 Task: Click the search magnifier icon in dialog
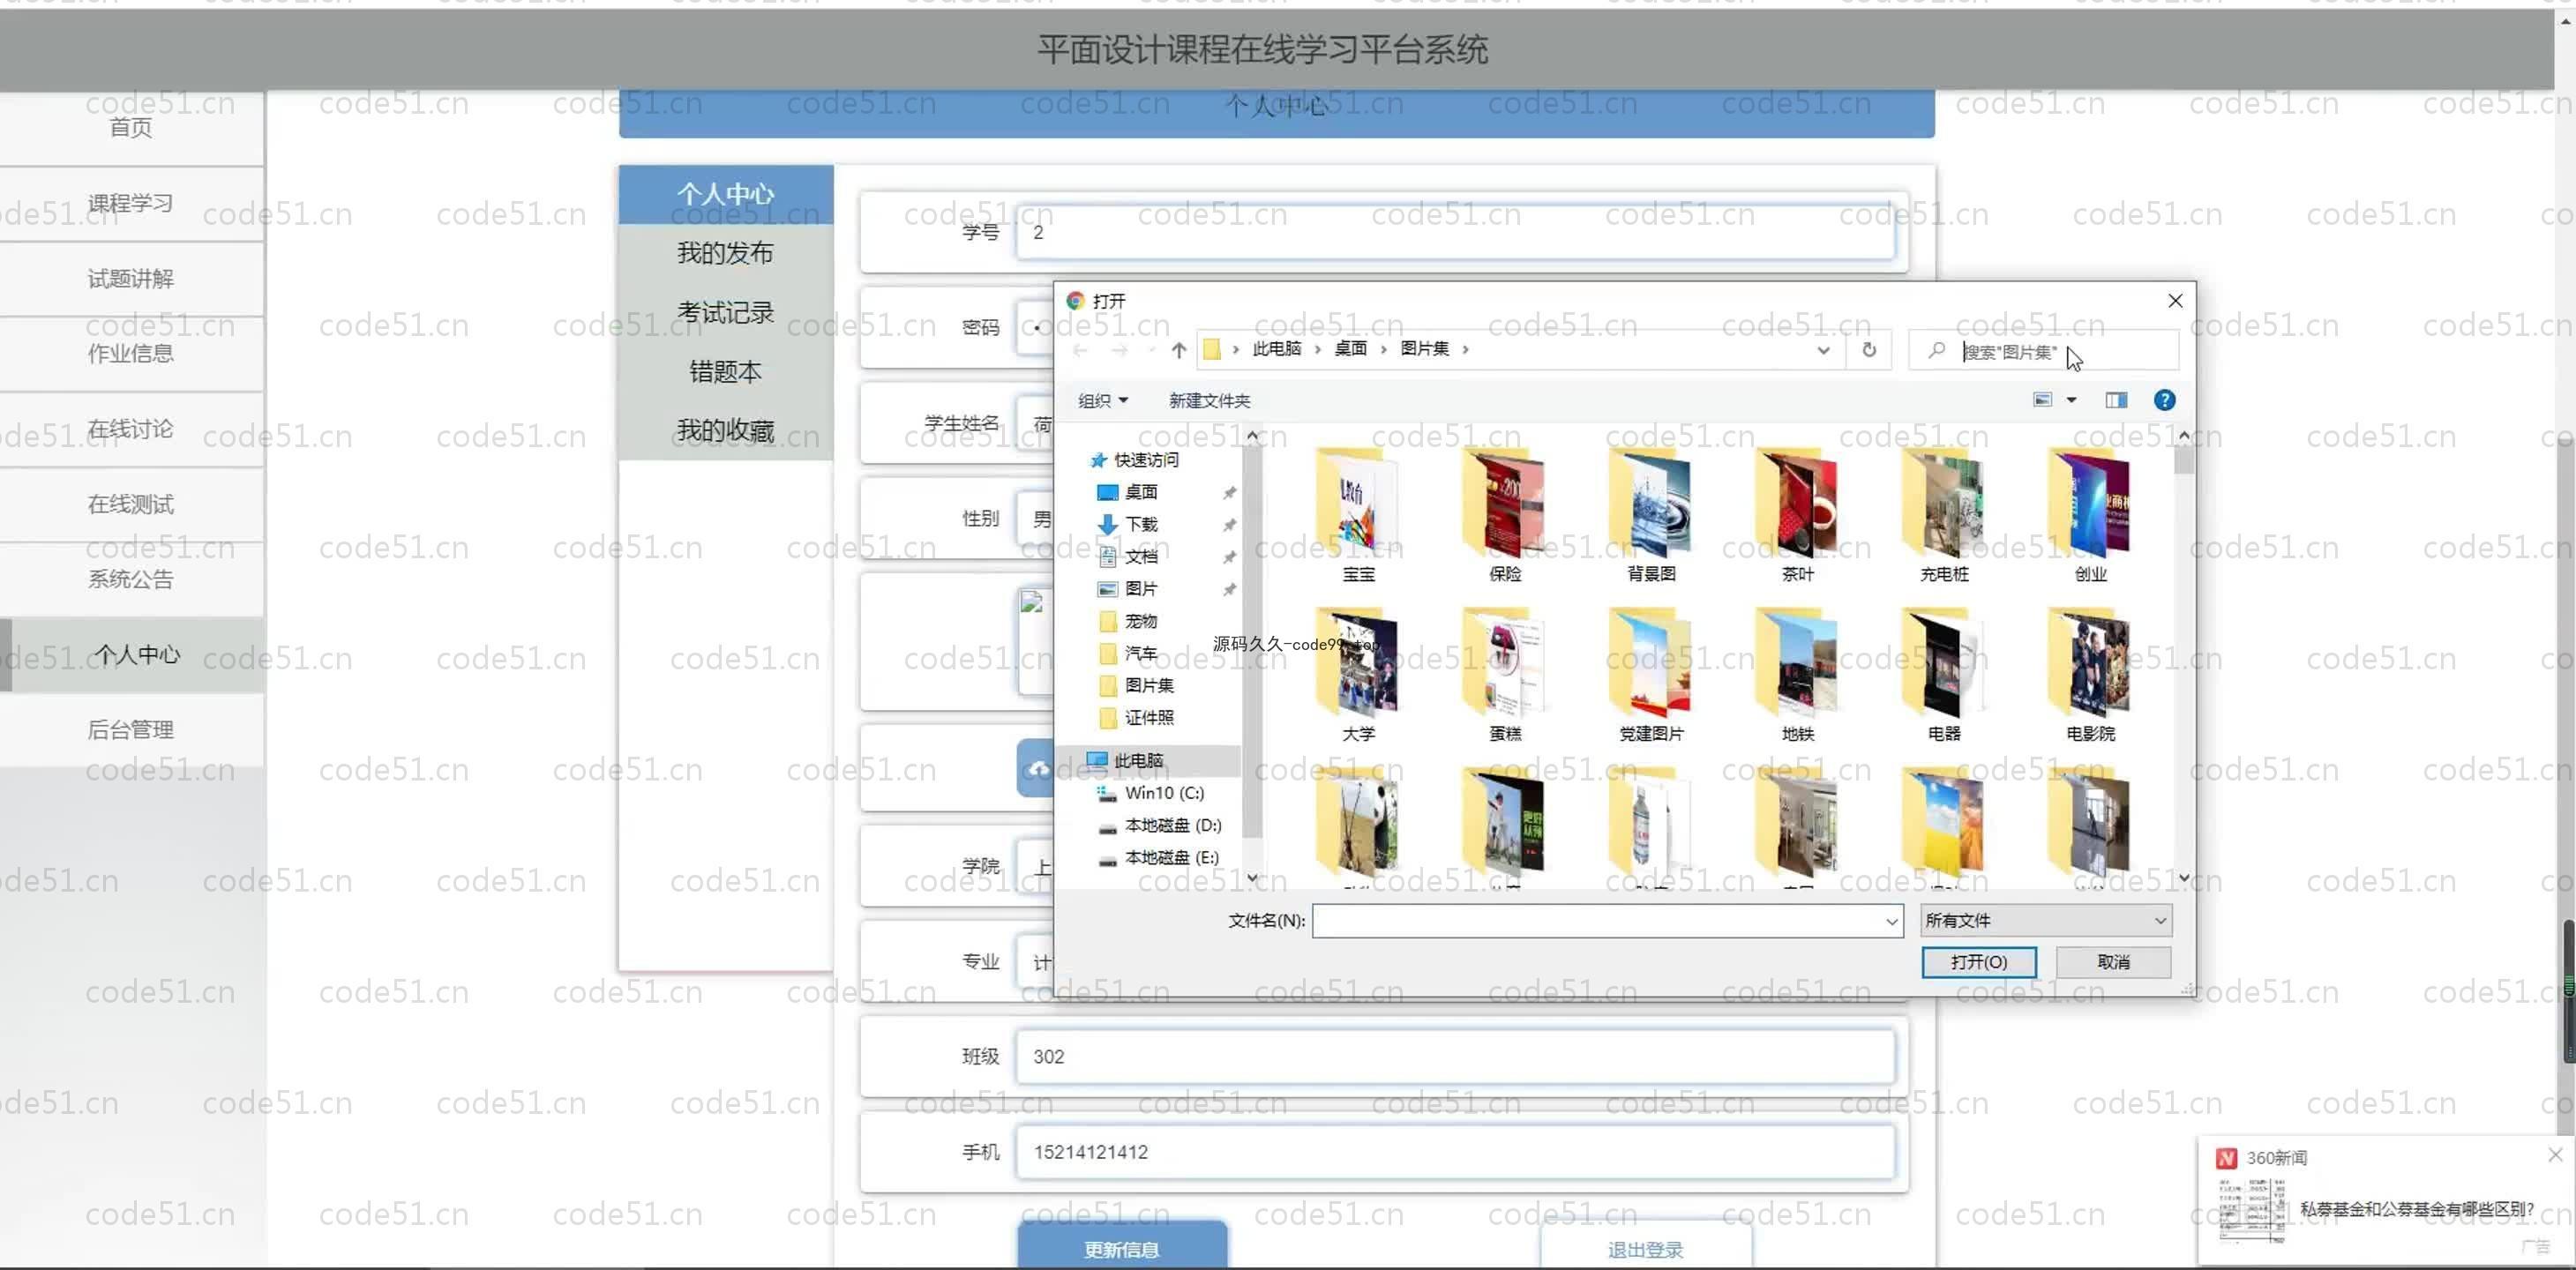point(1937,350)
